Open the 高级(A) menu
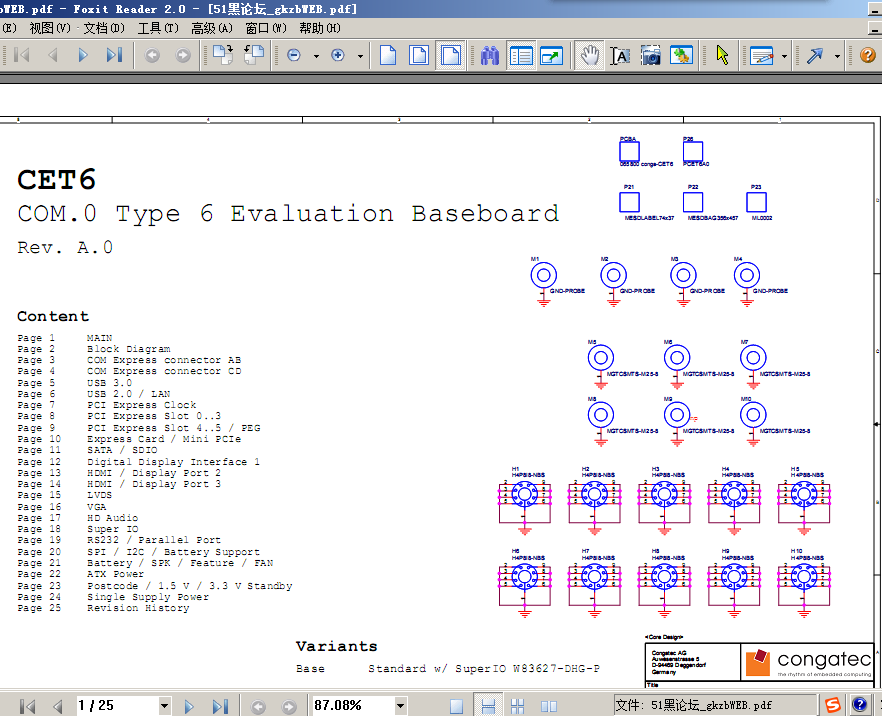882x716 pixels. (212, 28)
